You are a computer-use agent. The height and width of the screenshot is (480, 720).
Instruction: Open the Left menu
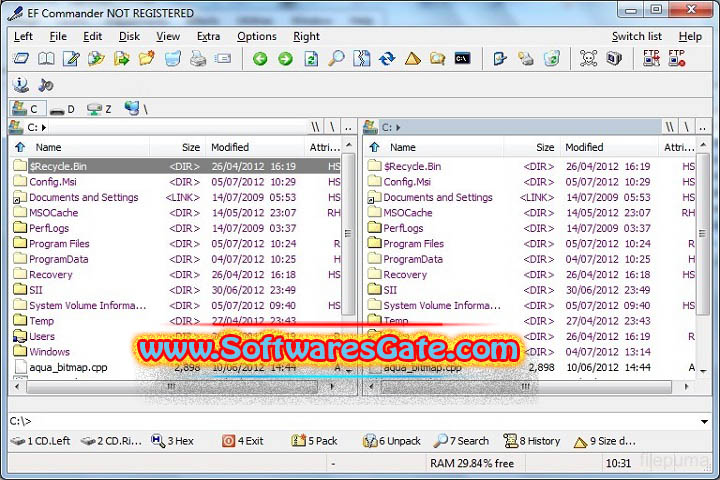point(23,36)
